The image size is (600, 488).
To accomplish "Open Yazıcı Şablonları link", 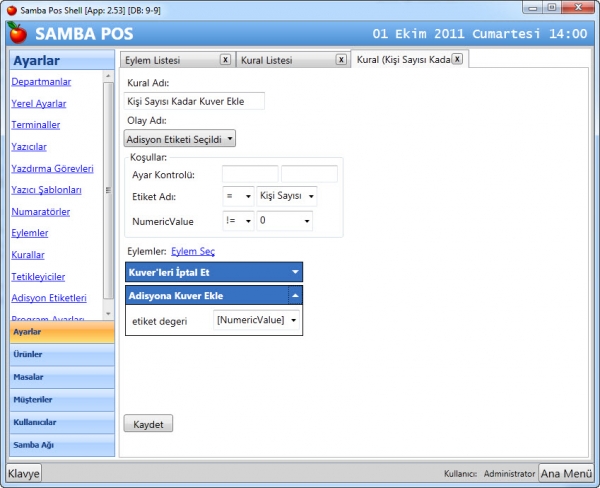I will coord(46,190).
